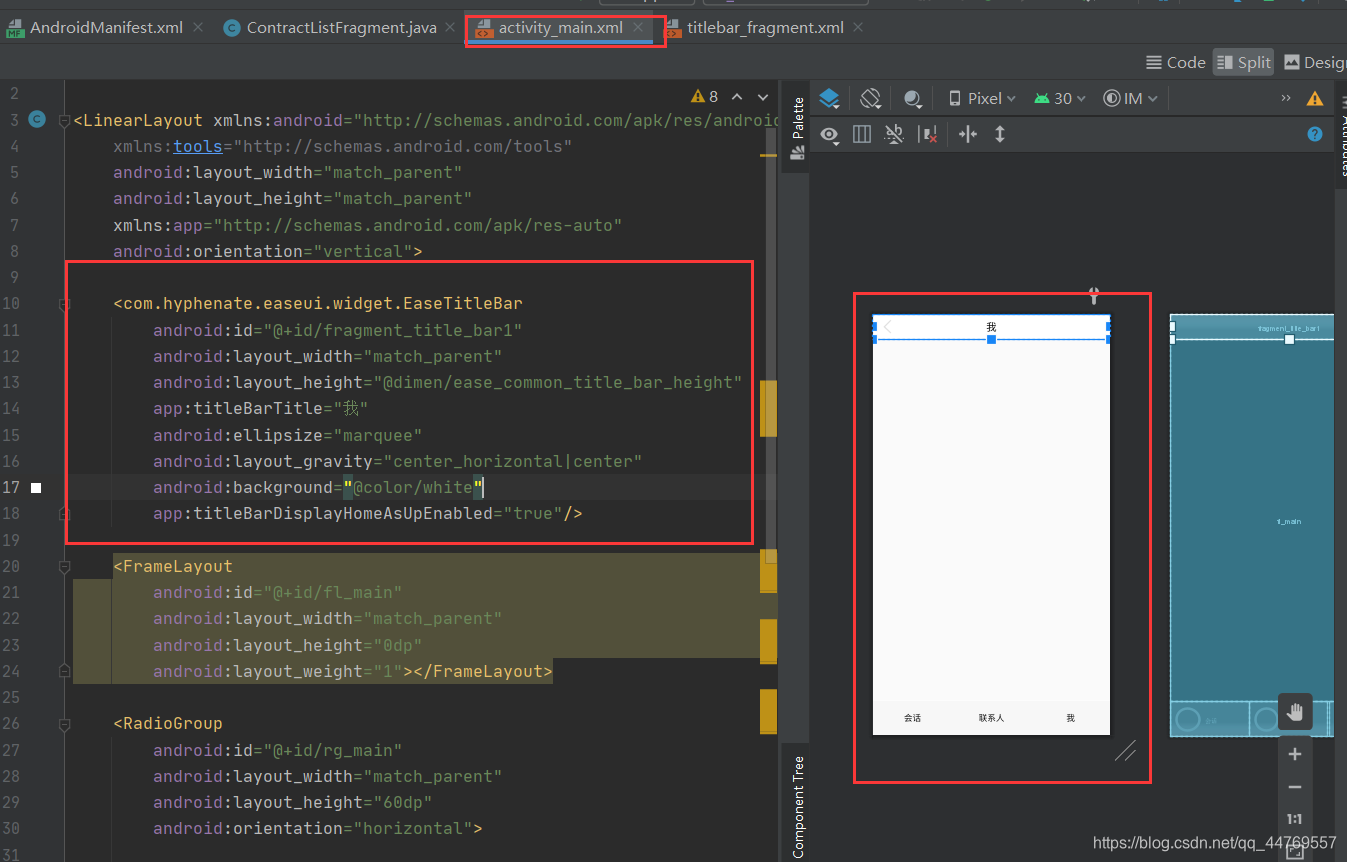Click the 我 title in preview title bar
This screenshot has width=1347, height=862.
pos(991,327)
